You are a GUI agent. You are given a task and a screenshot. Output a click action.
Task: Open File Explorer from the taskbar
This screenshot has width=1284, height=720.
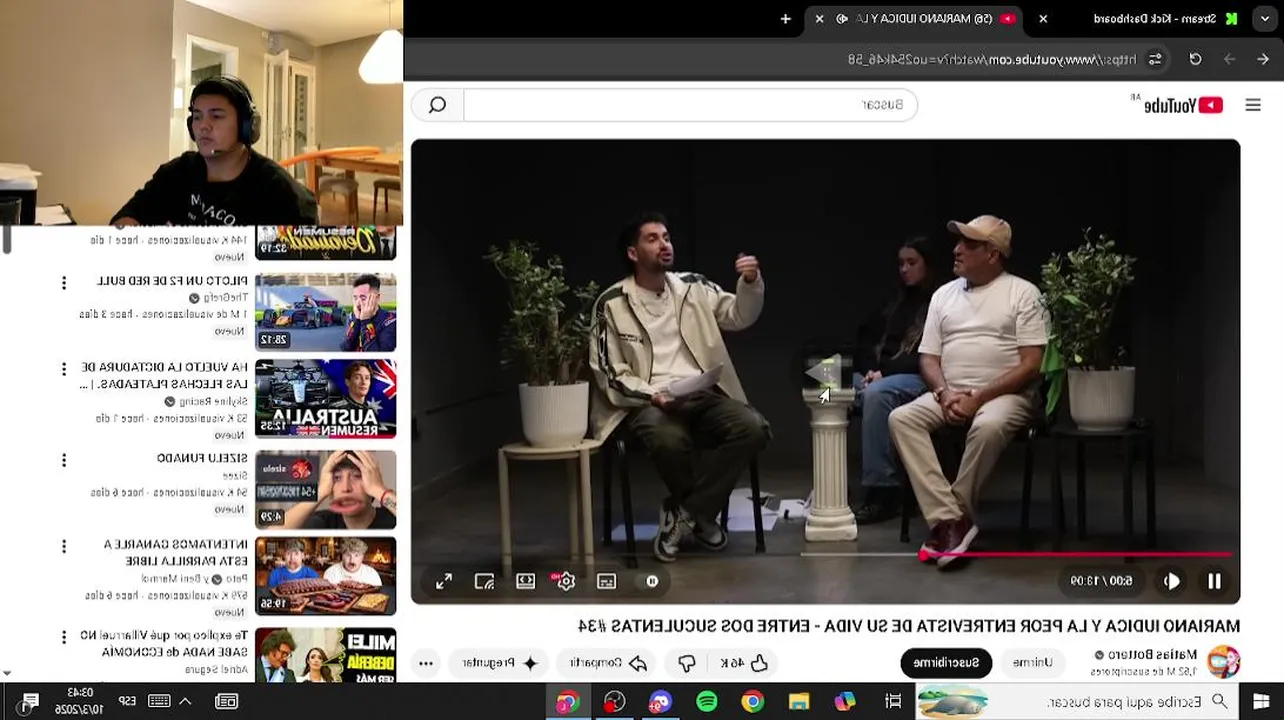click(799, 701)
